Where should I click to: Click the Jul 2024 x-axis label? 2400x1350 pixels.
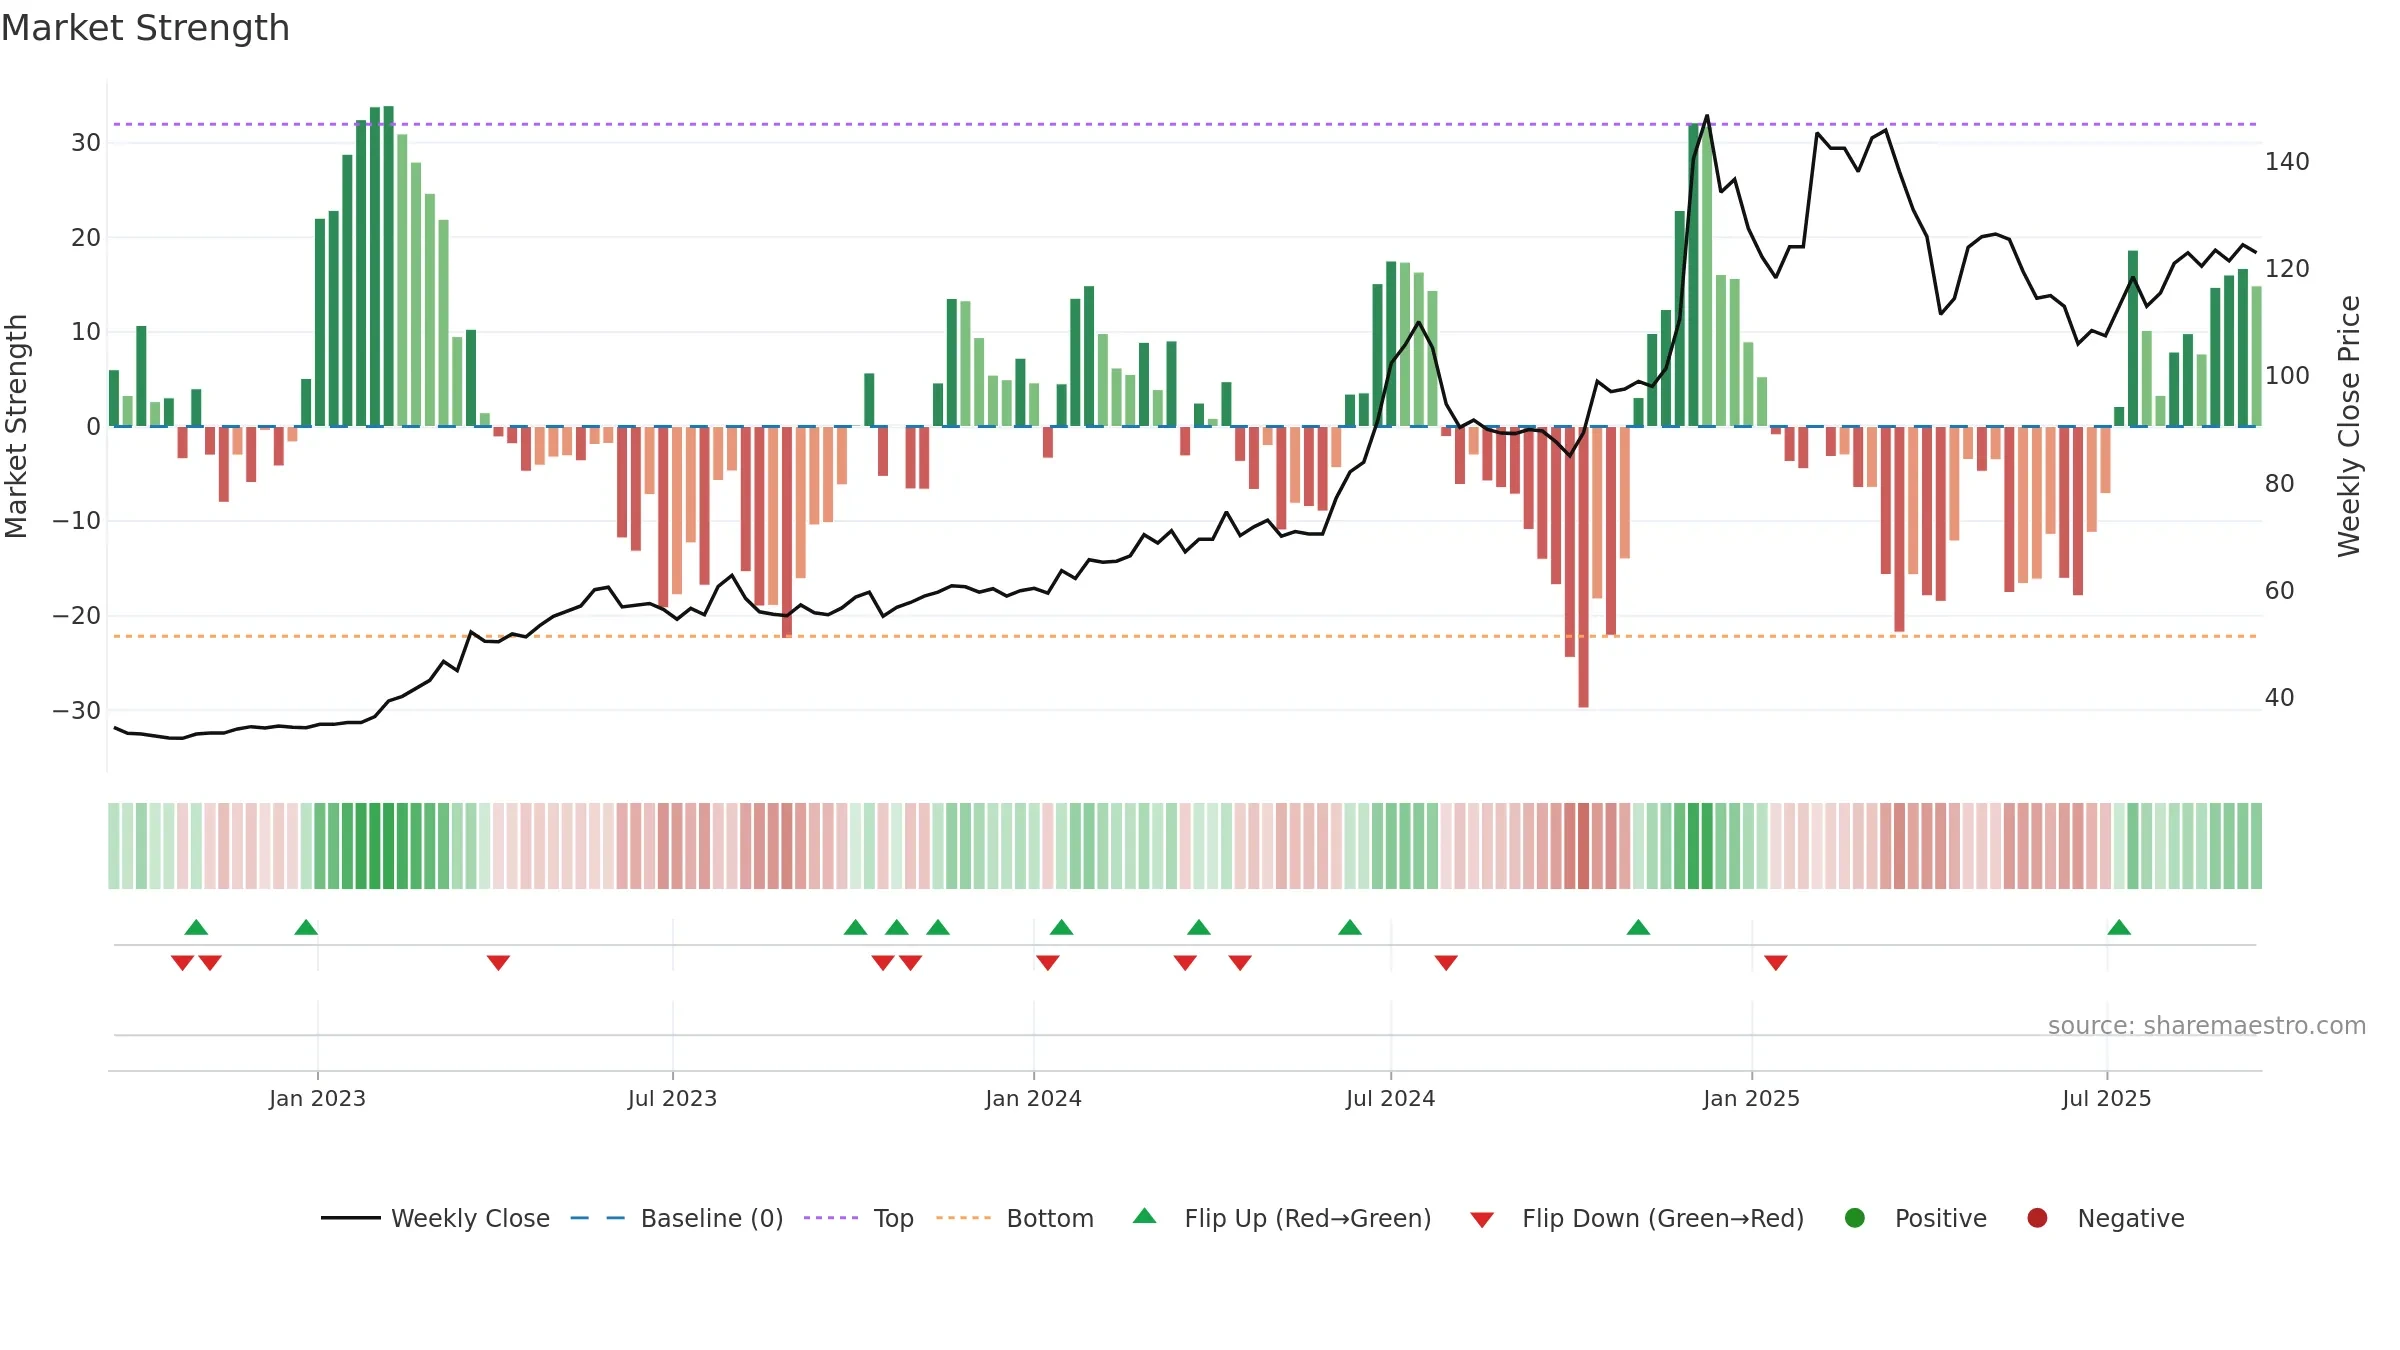click(x=1390, y=1098)
